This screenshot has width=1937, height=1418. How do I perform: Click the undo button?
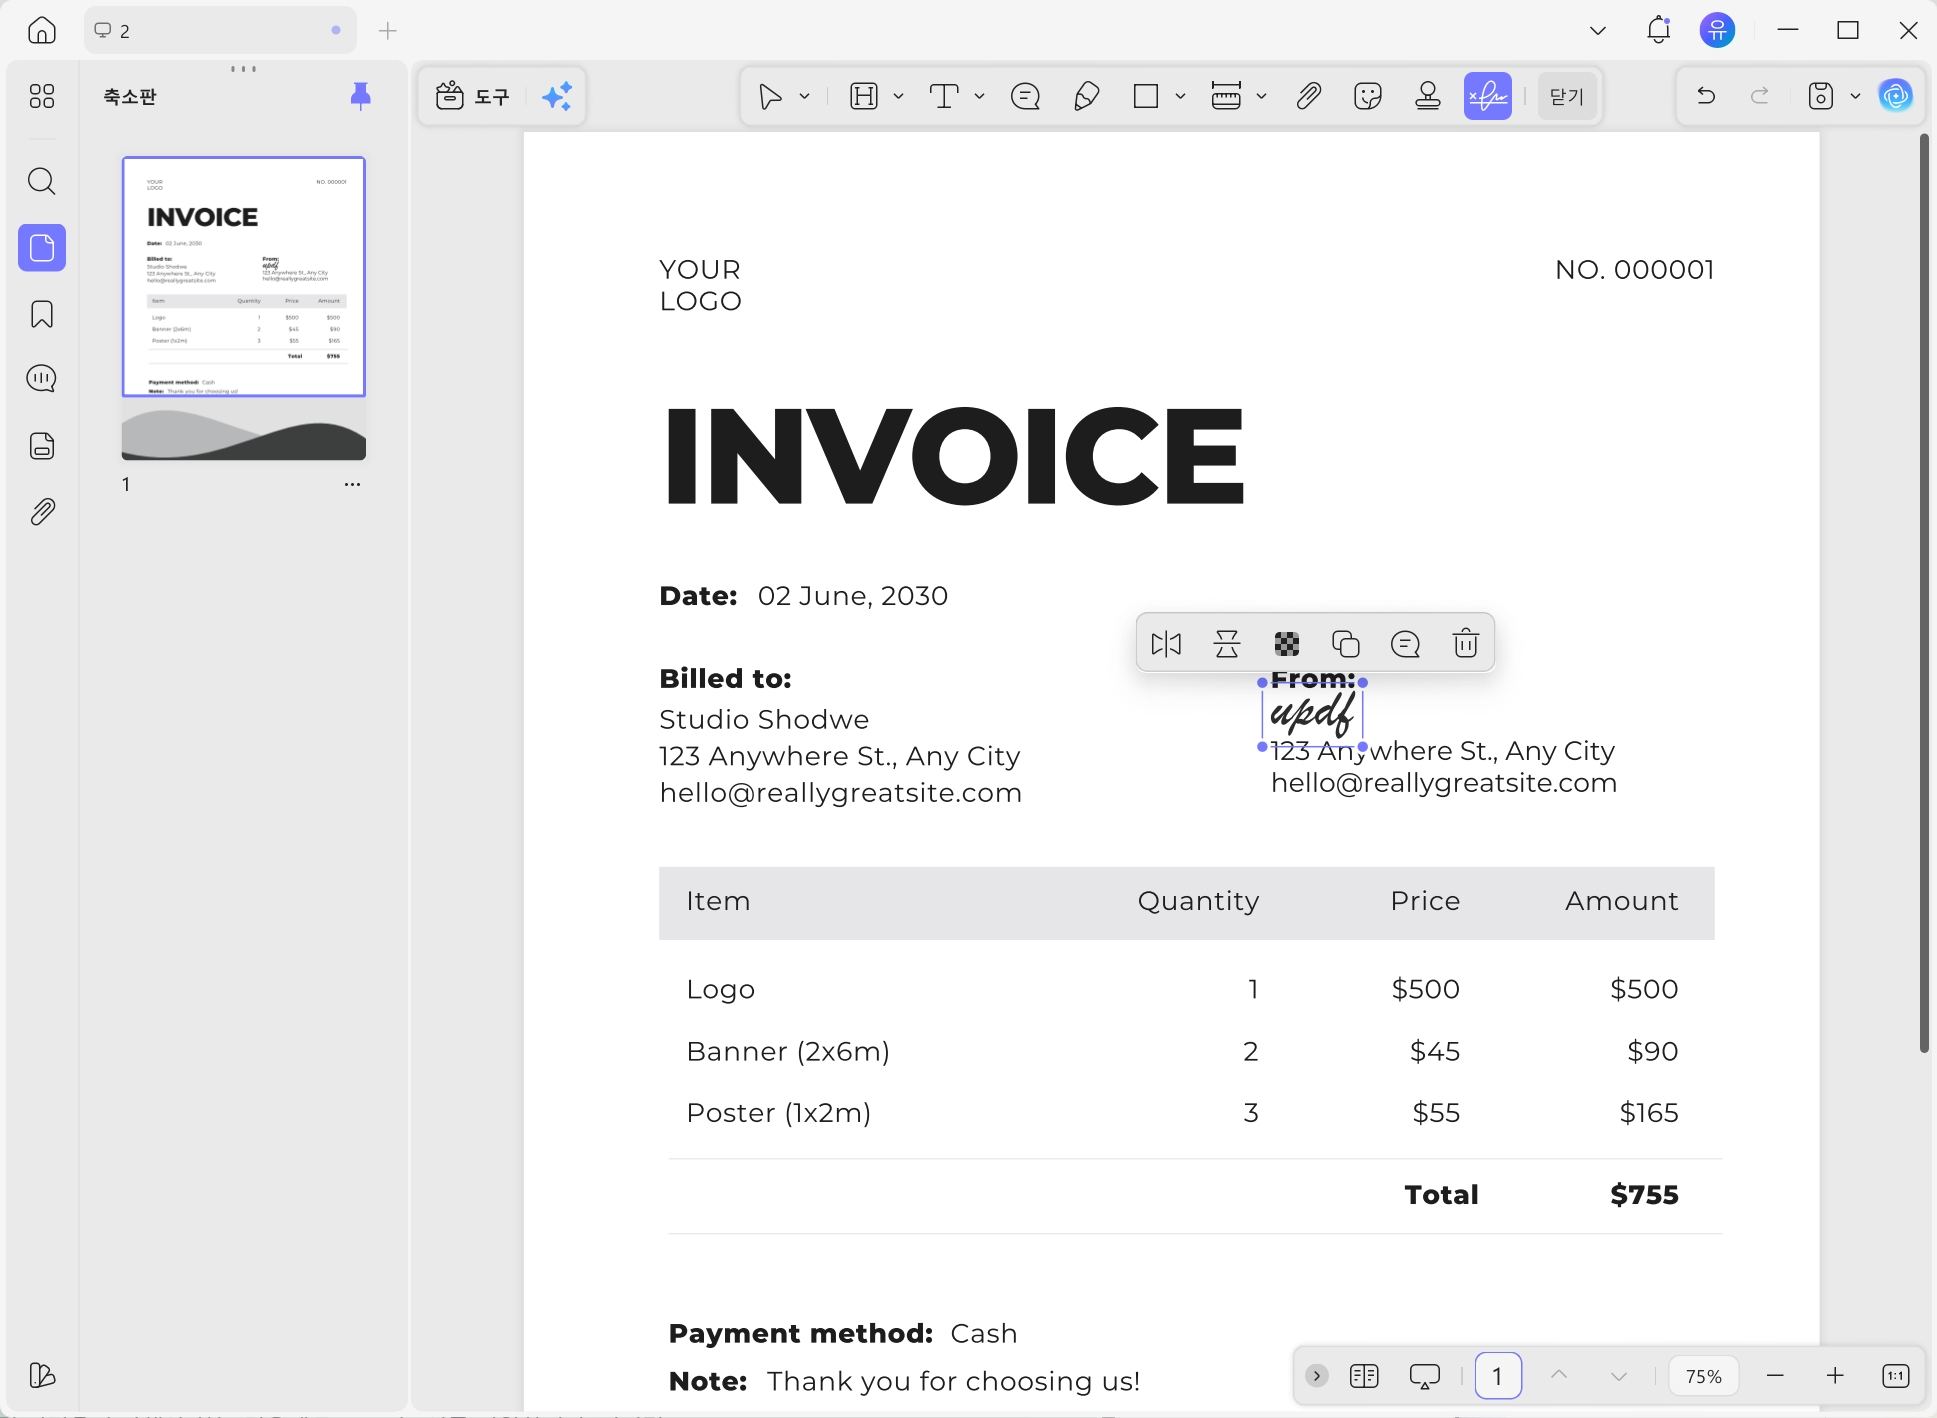point(1706,96)
